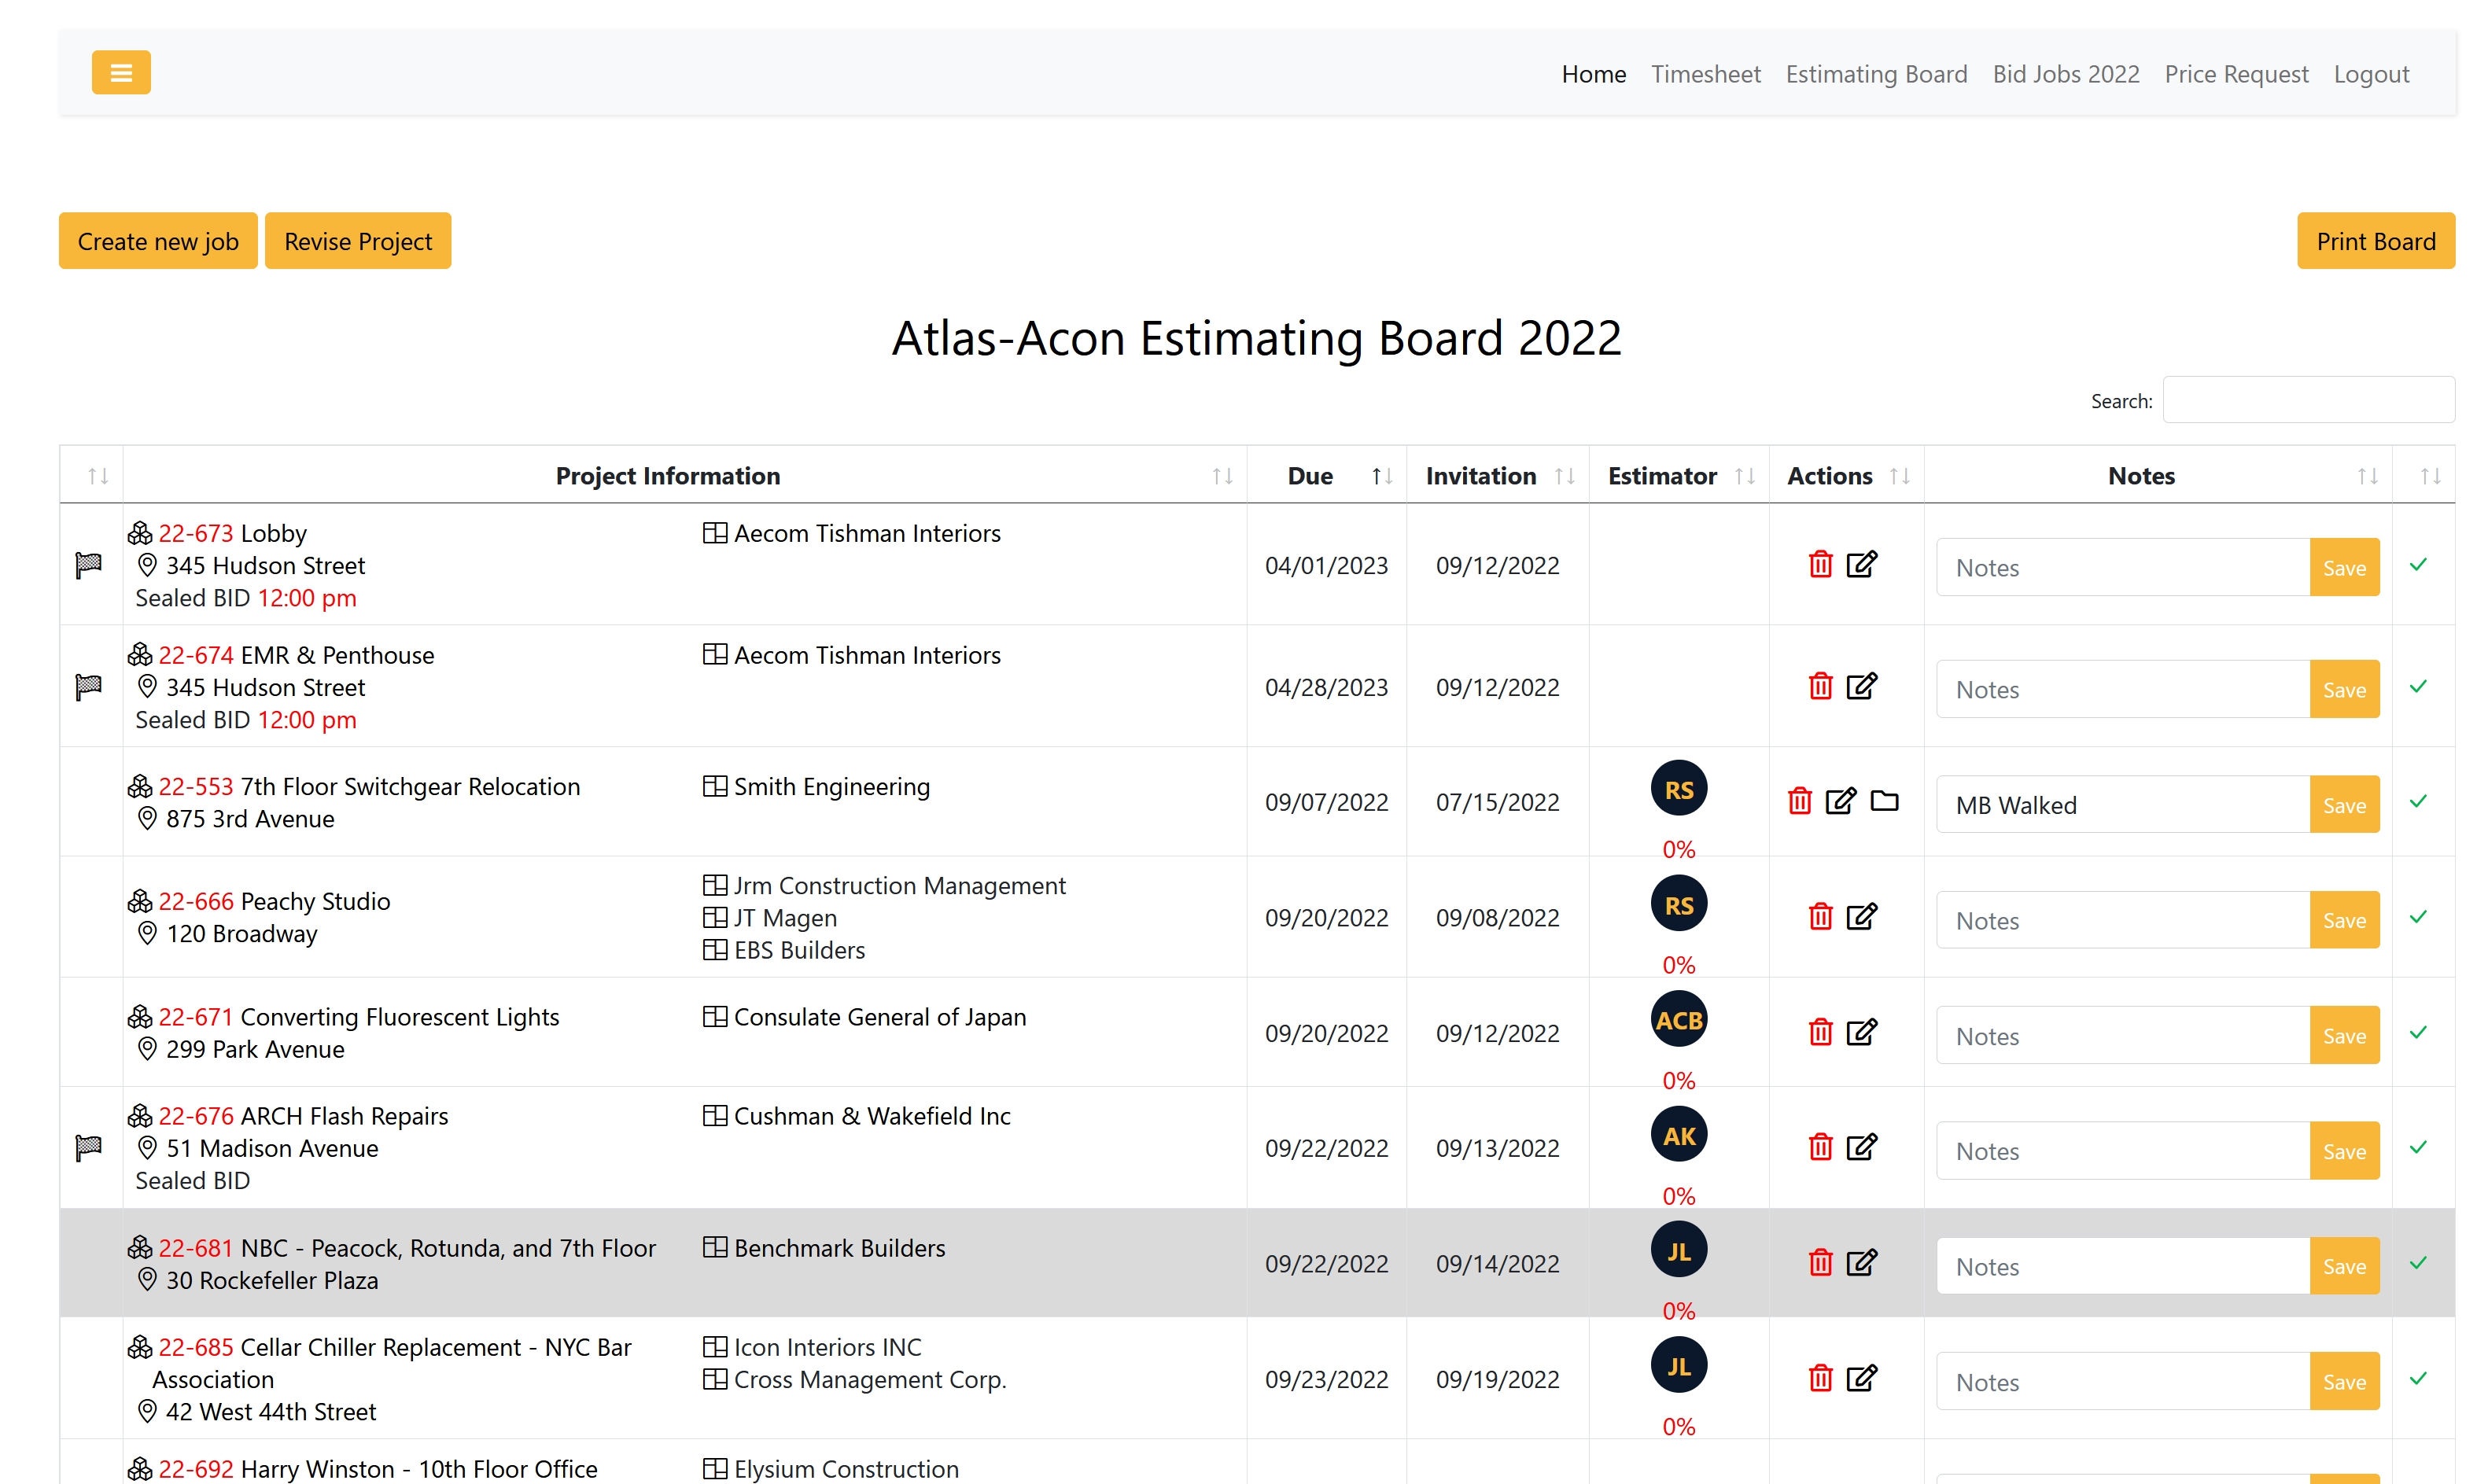2488x1484 pixels.
Task: Edit the 22-685 Cellar Chiller Replacement job
Action: pyautogui.click(x=1861, y=1379)
